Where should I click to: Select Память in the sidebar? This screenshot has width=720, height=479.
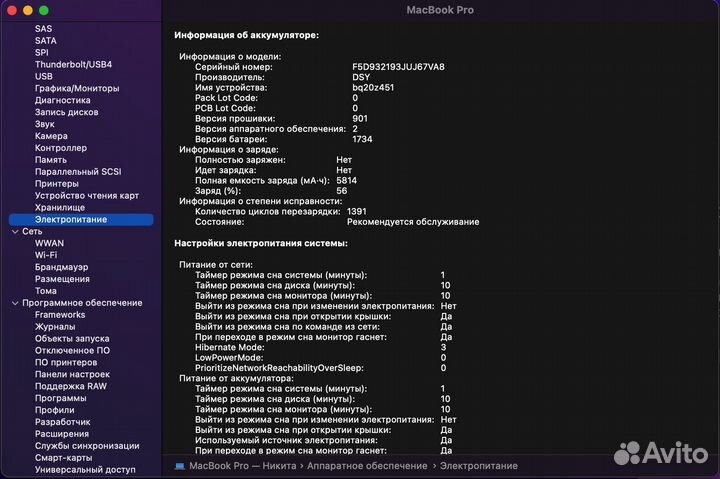51,160
